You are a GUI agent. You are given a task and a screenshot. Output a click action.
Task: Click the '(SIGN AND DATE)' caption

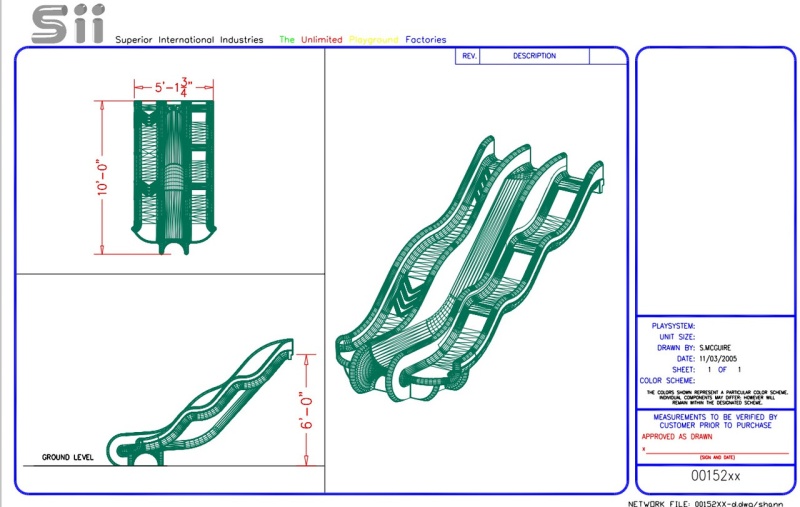[717, 458]
